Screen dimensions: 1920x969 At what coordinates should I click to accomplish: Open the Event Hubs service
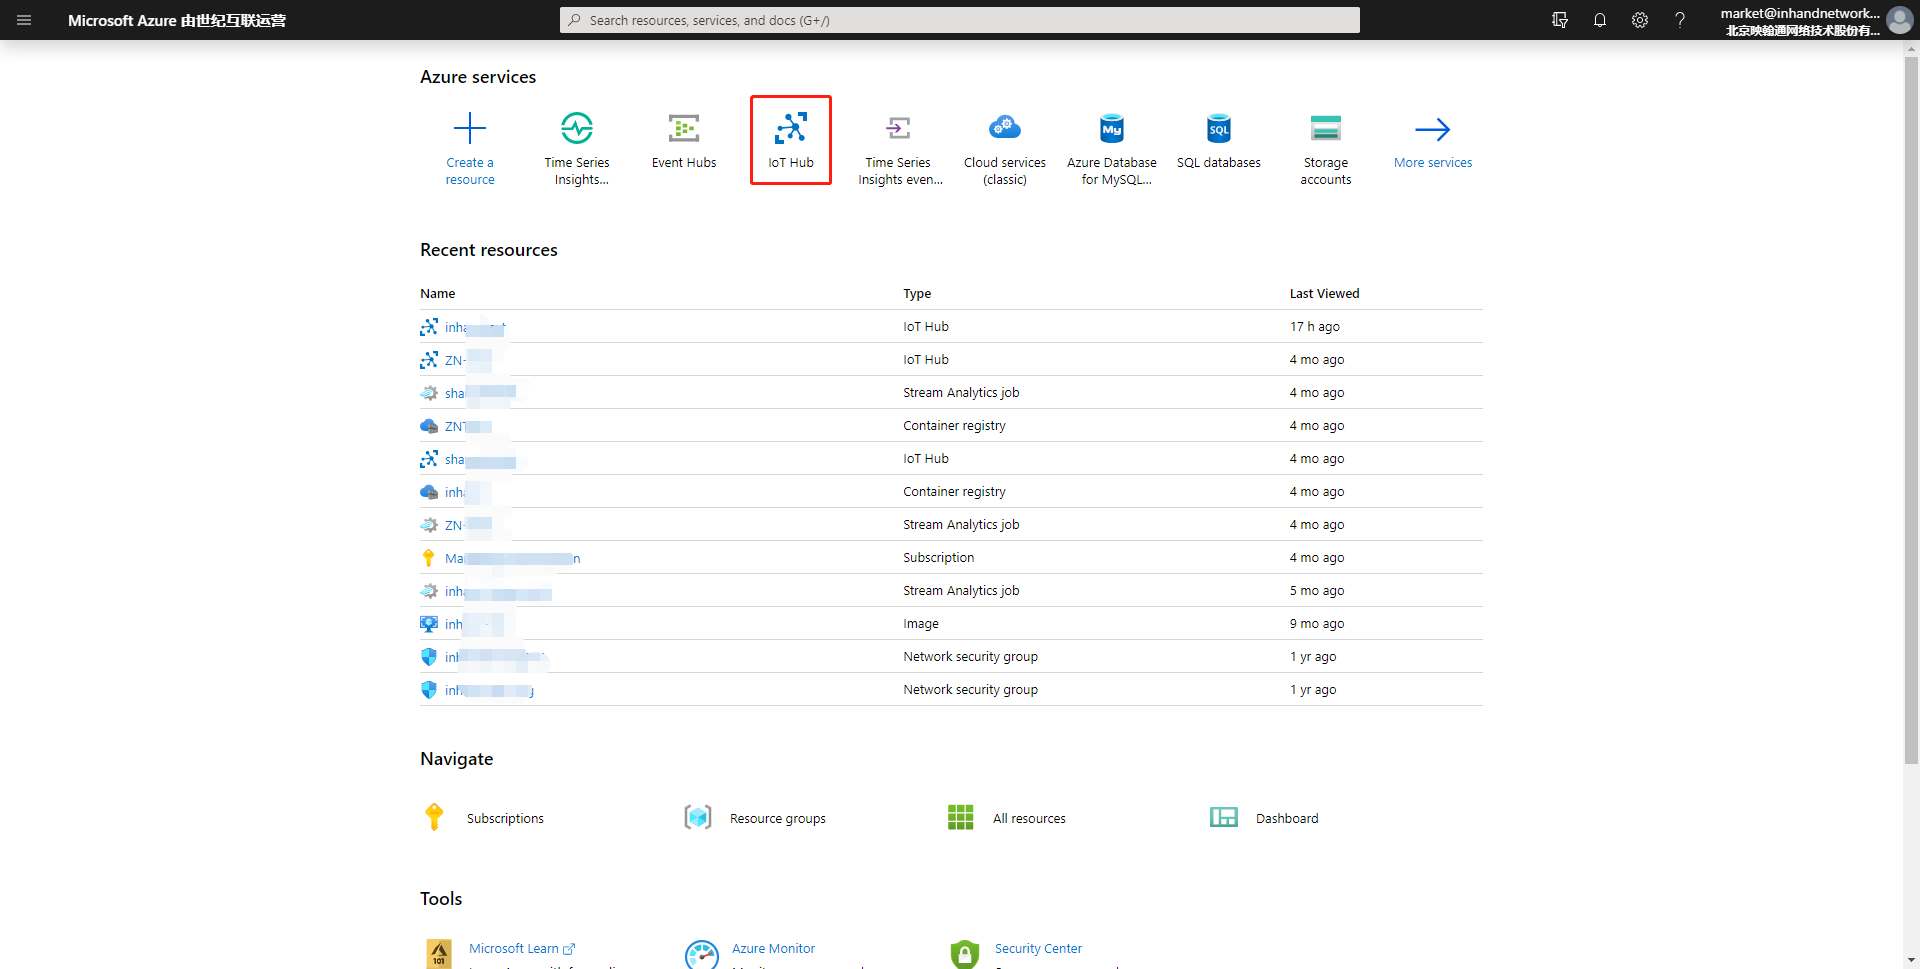[x=684, y=140]
